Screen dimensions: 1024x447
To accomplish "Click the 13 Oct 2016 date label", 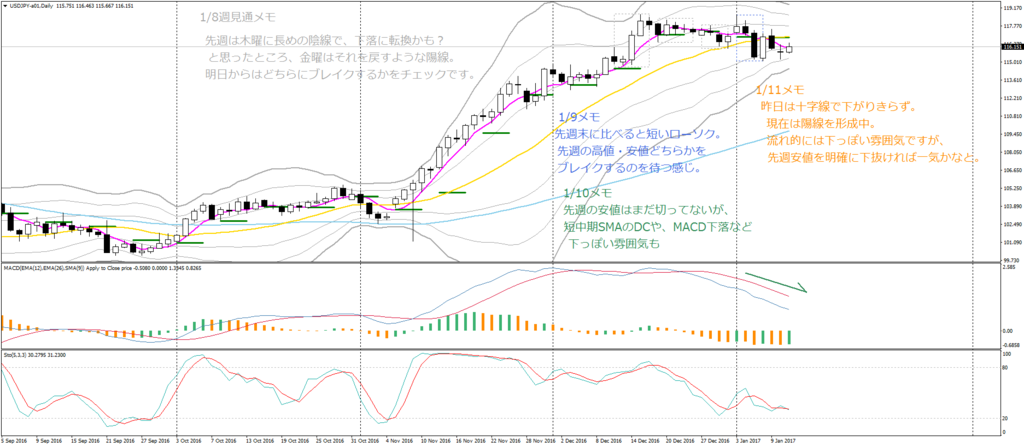I will tap(261, 440).
